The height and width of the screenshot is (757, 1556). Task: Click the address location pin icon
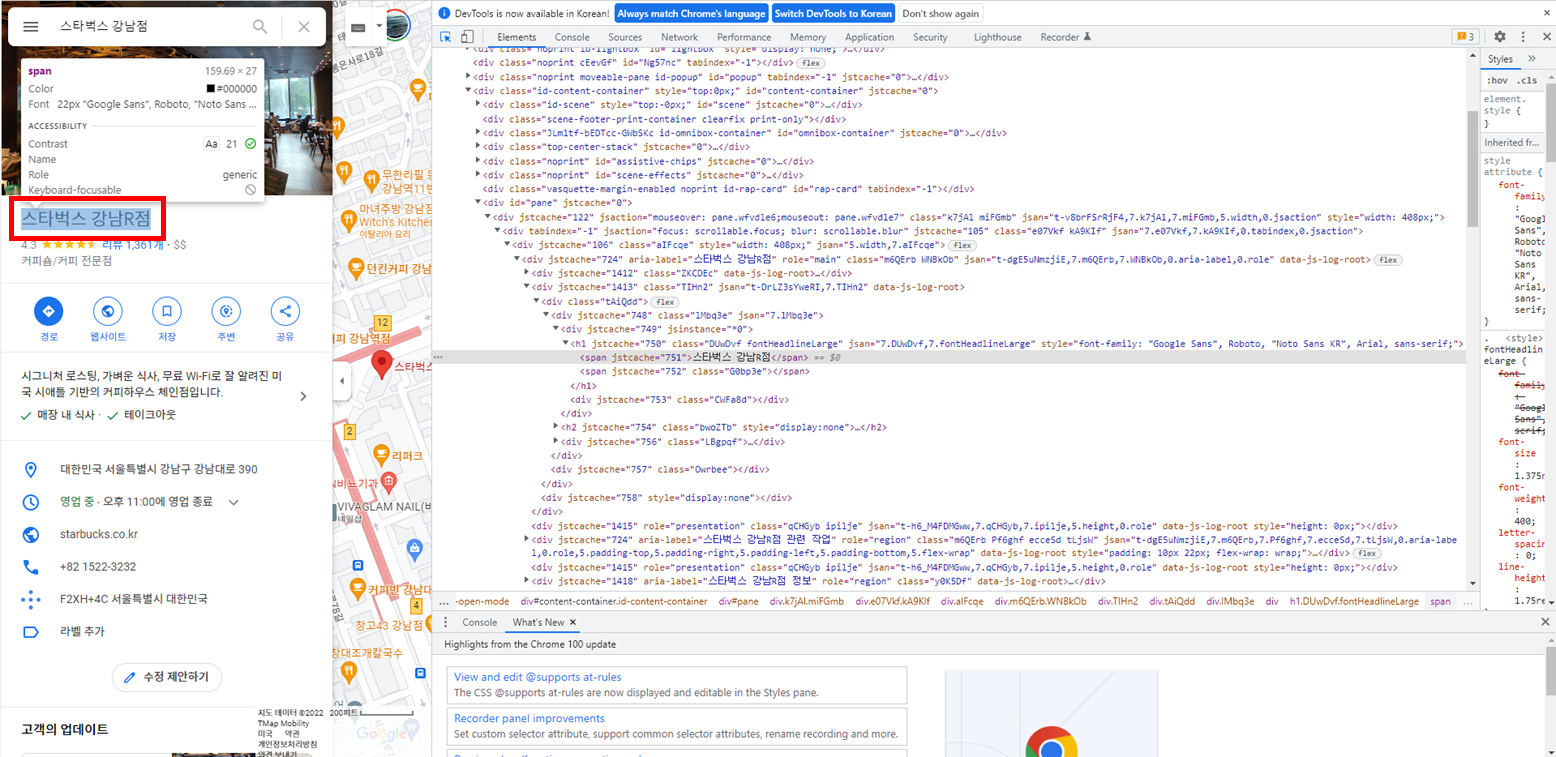[x=31, y=470]
